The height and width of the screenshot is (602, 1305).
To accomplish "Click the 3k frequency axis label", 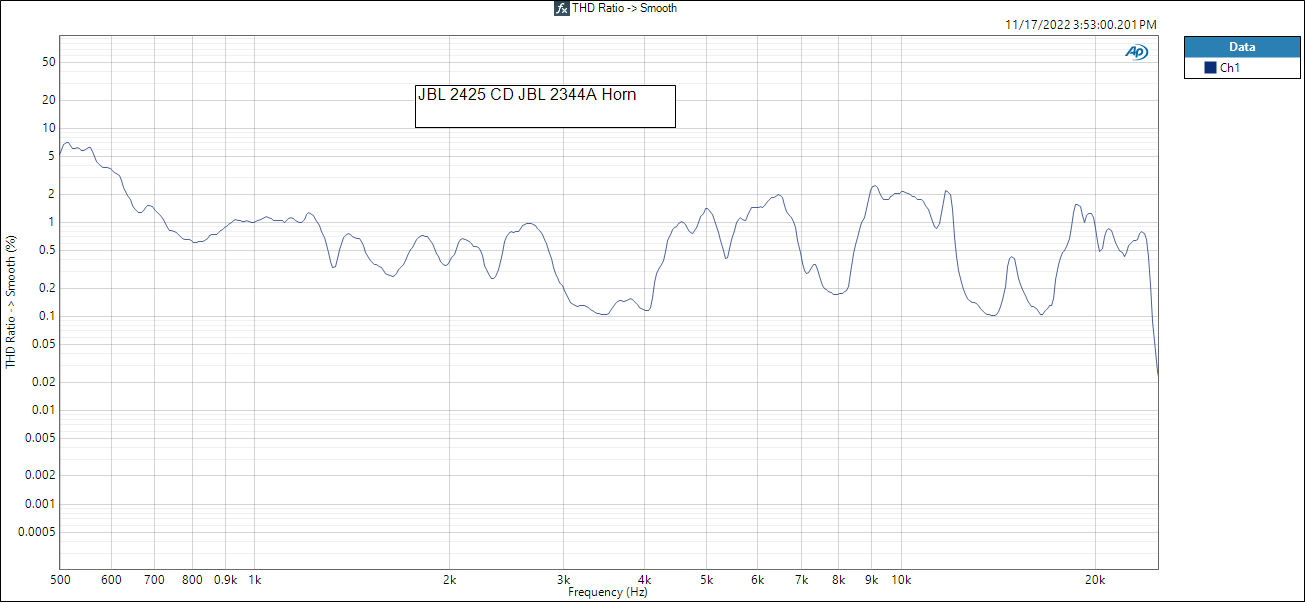I will coord(564,579).
